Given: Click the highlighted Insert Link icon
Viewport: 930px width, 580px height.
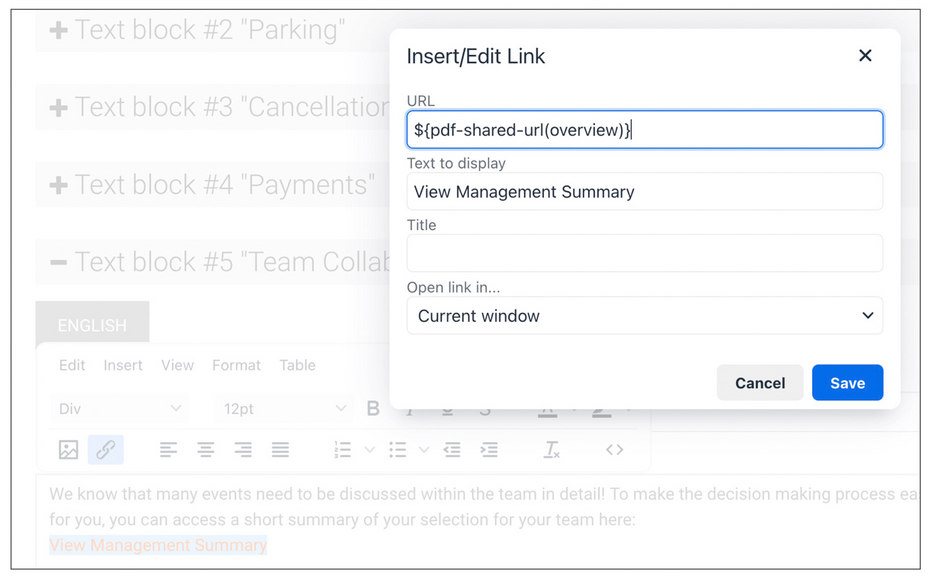Looking at the screenshot, I should [x=105, y=449].
